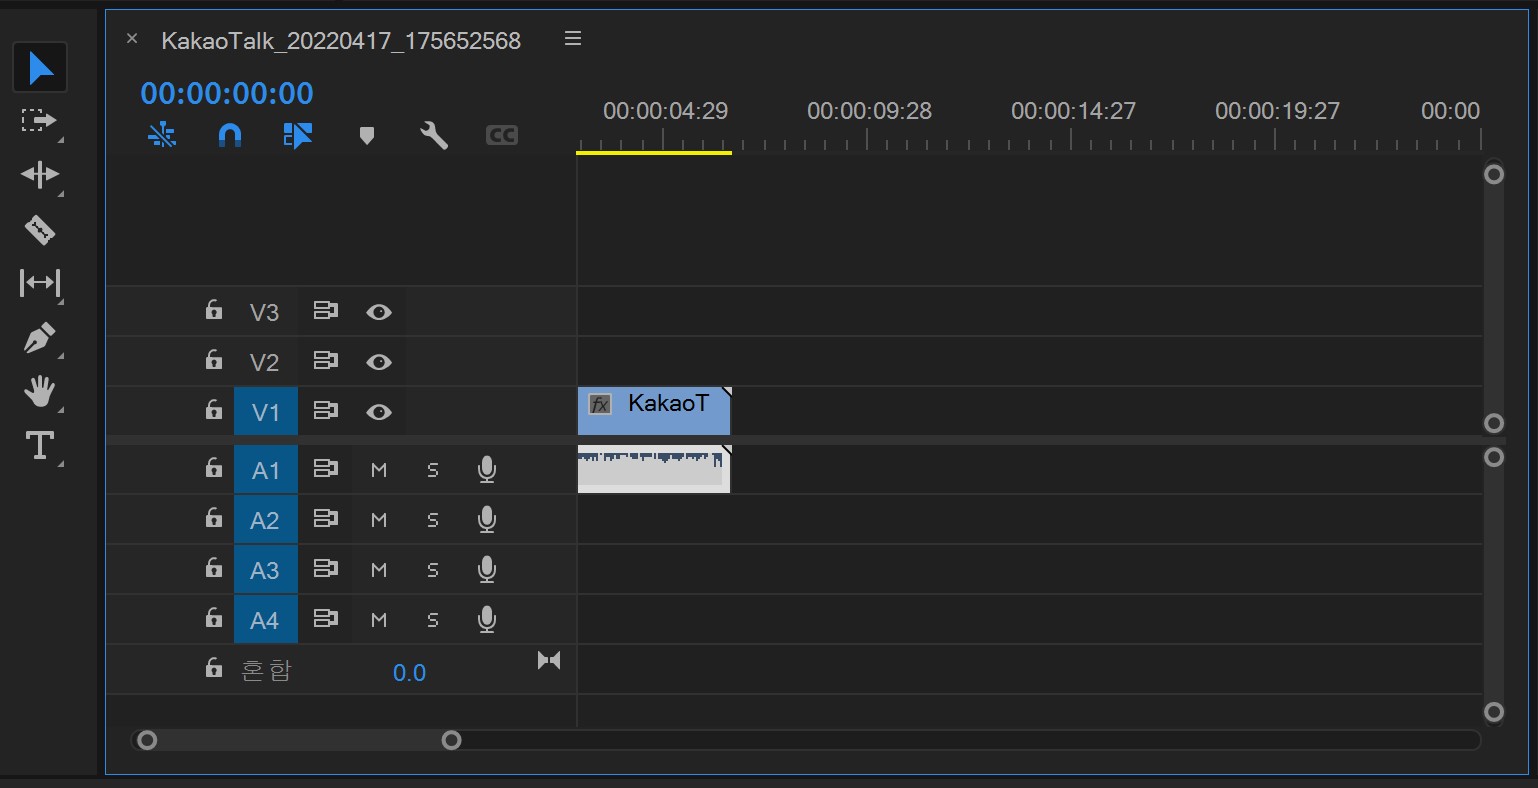Hide the V1 track output
The width and height of the screenshot is (1538, 788).
(378, 411)
